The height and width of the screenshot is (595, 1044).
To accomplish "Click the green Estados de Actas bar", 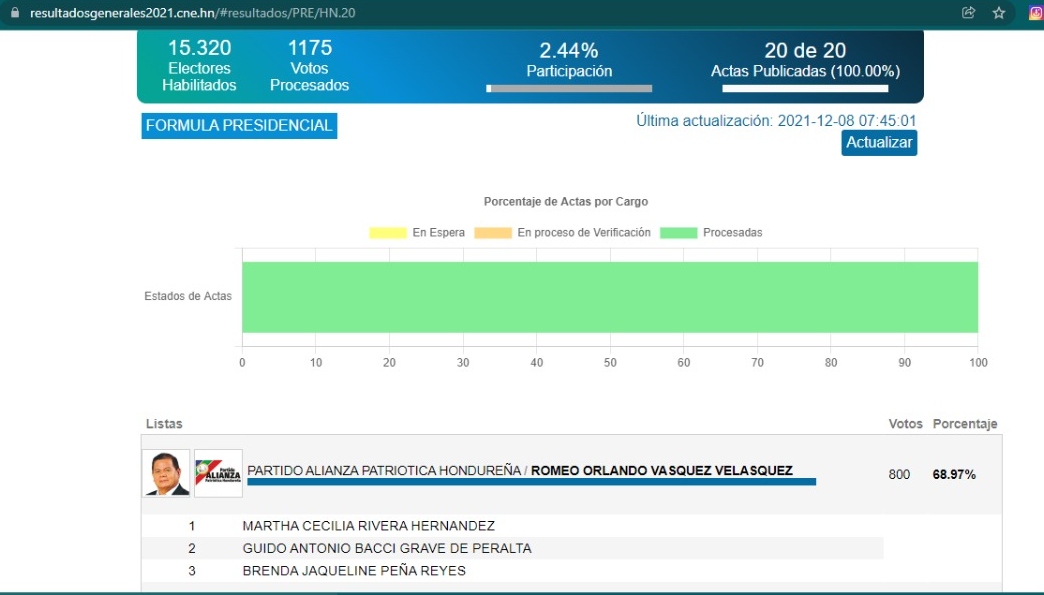I will coord(610,297).
